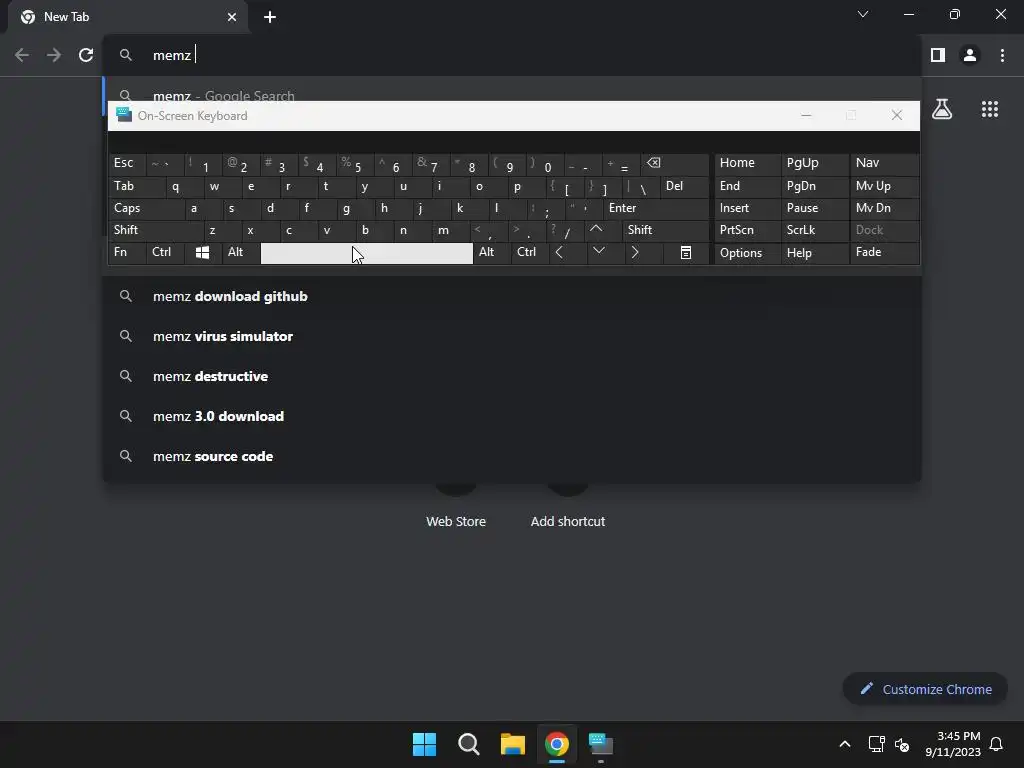Viewport: 1024px width, 768px height.
Task: Click the Mv Dn key
Action: (884, 208)
